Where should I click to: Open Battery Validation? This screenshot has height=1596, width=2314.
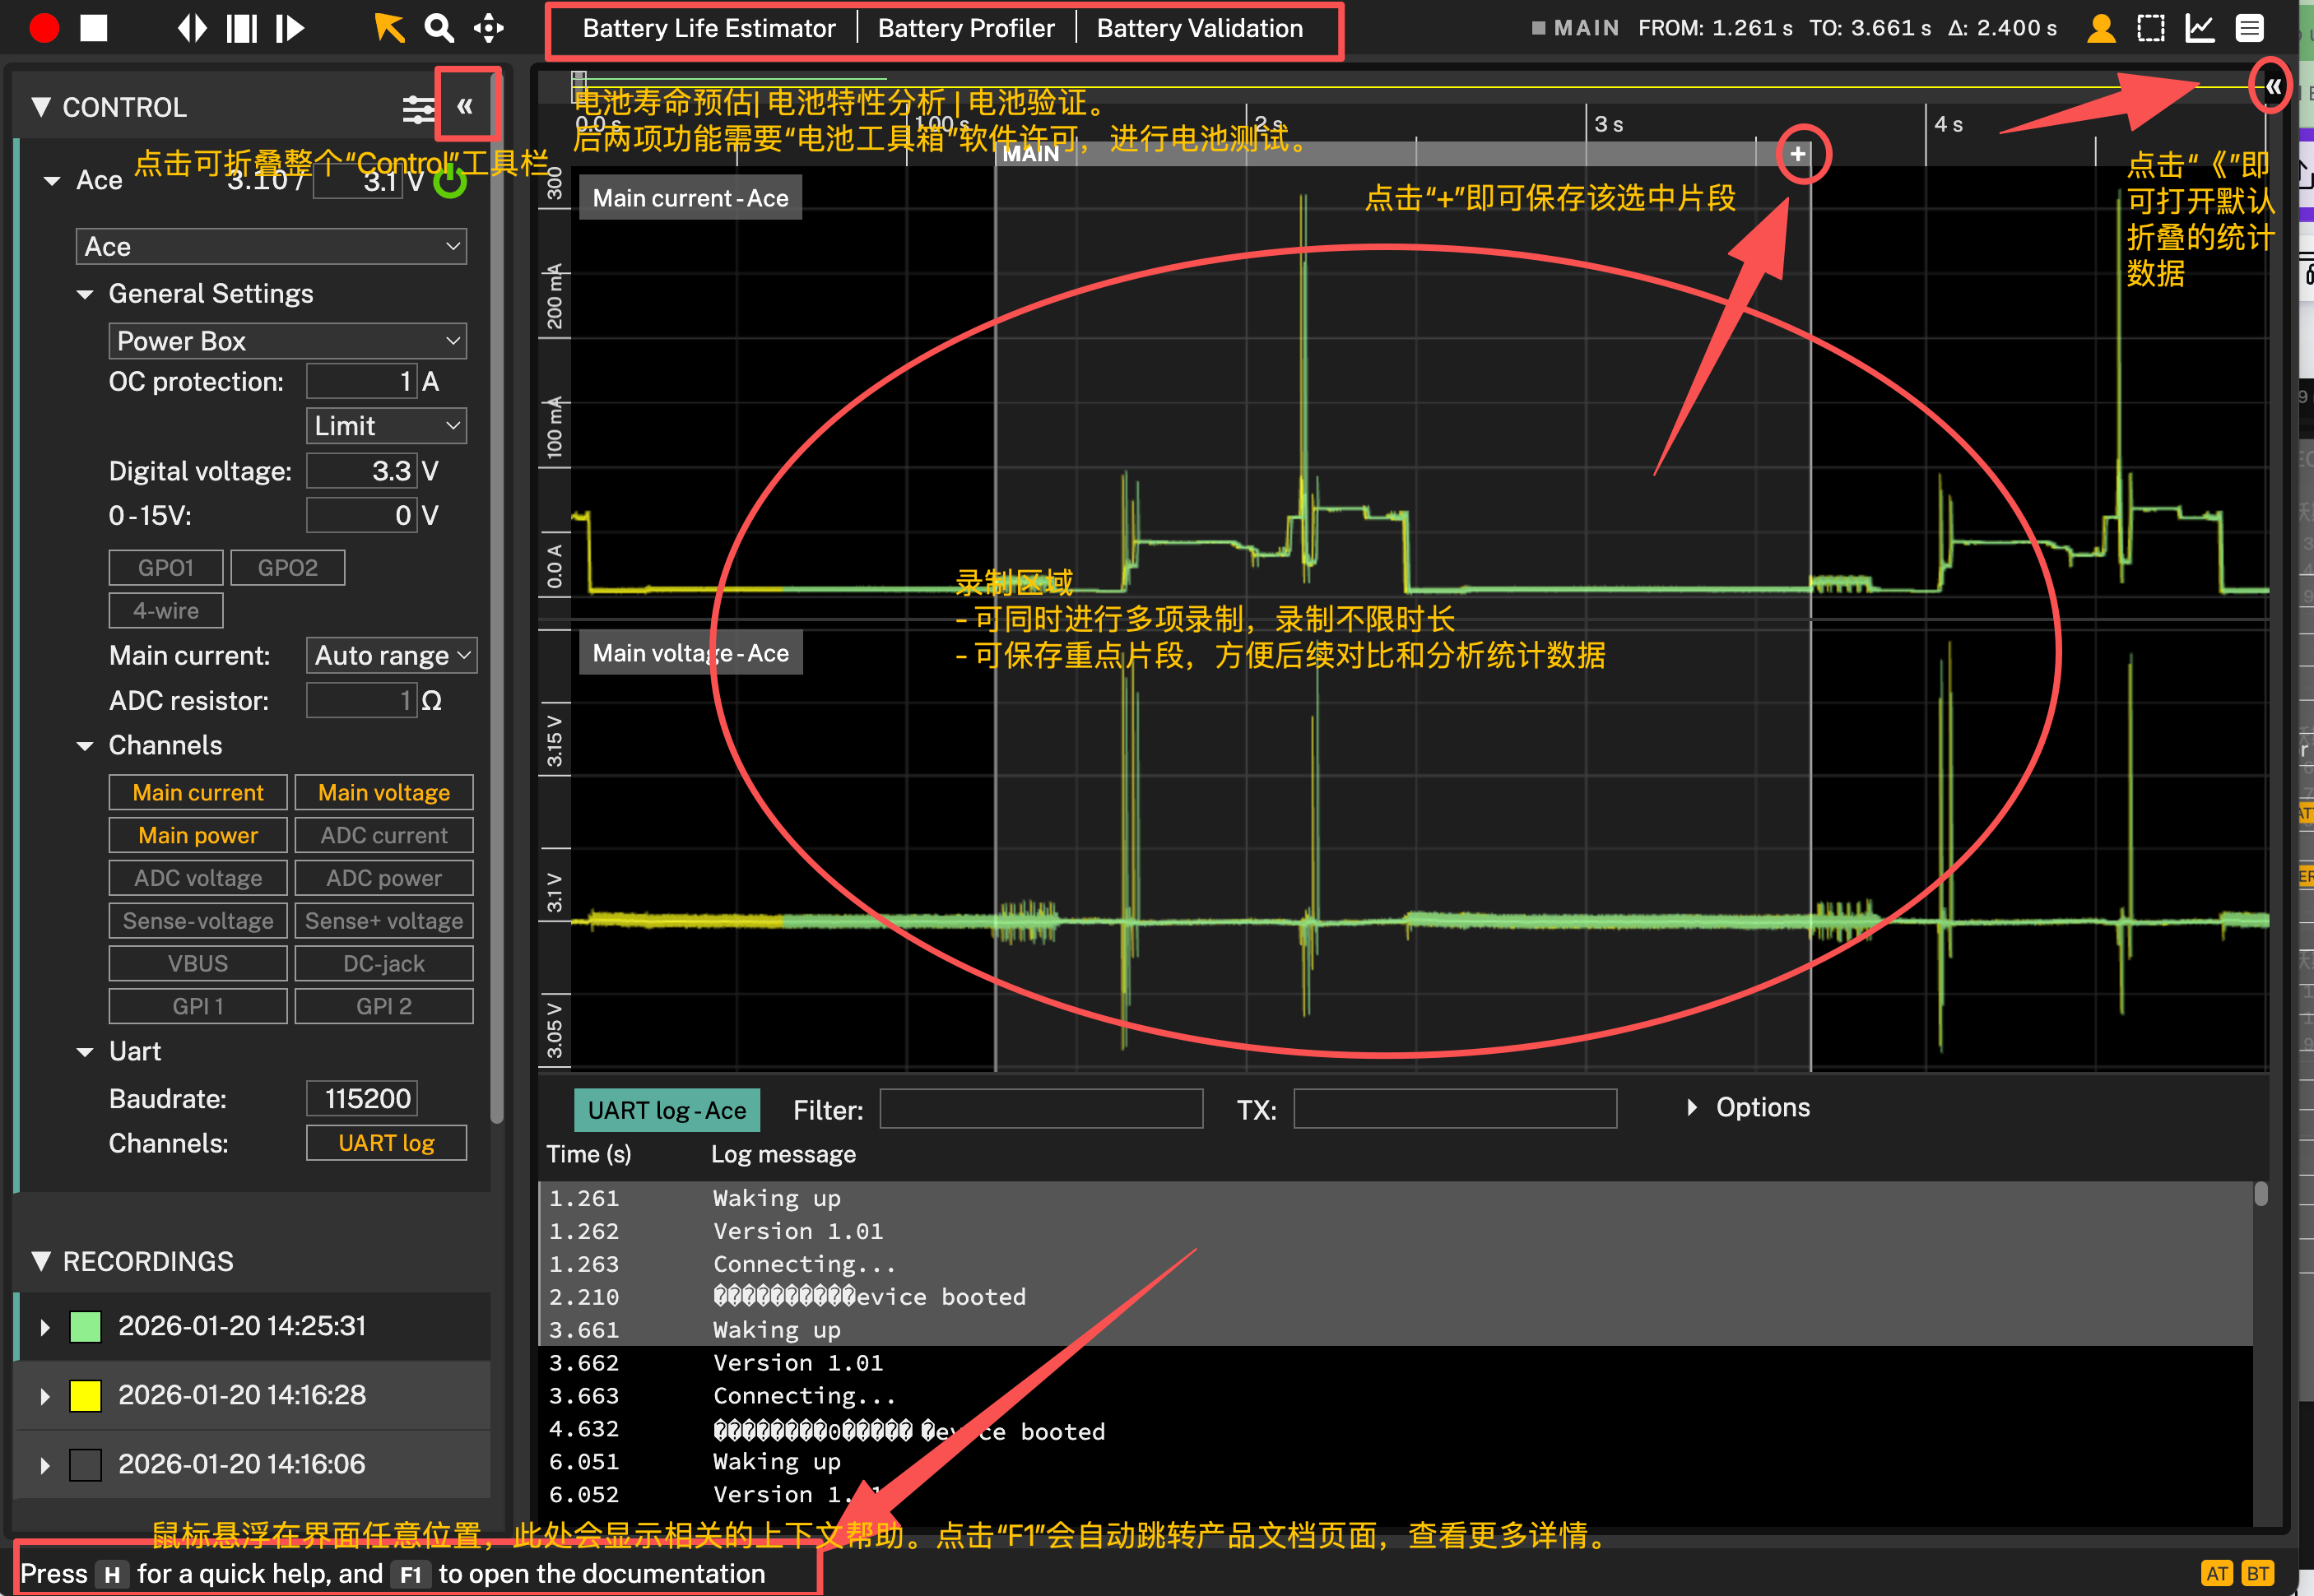[x=1199, y=27]
